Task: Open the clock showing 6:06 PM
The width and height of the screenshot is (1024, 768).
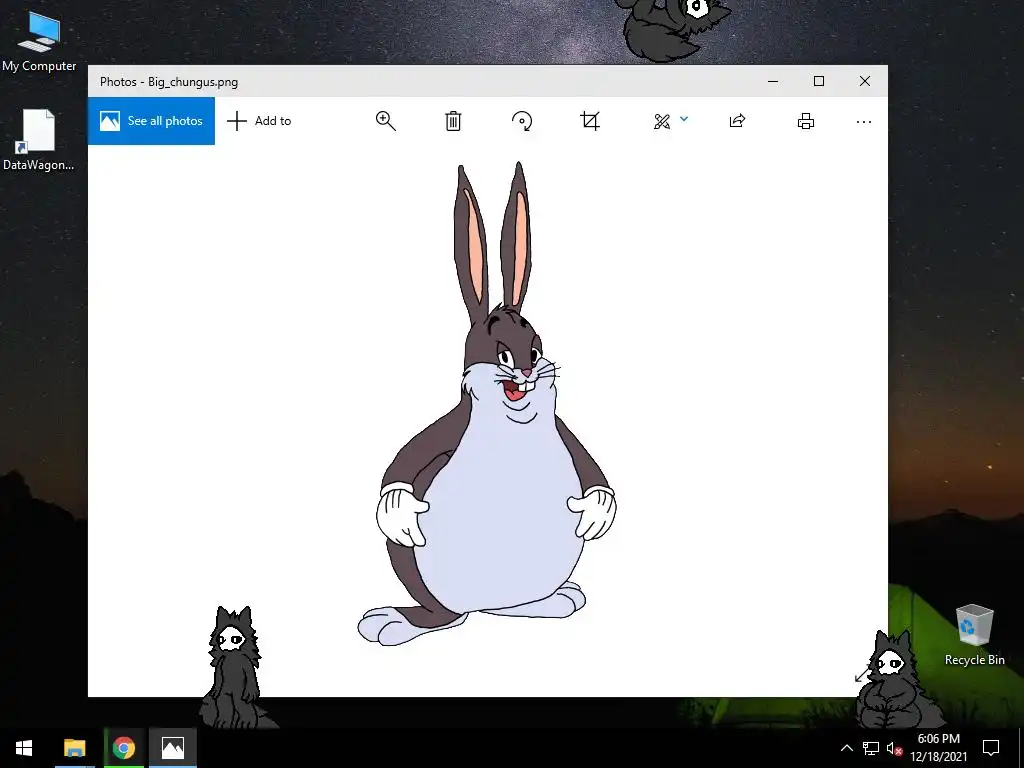Action: click(938, 748)
